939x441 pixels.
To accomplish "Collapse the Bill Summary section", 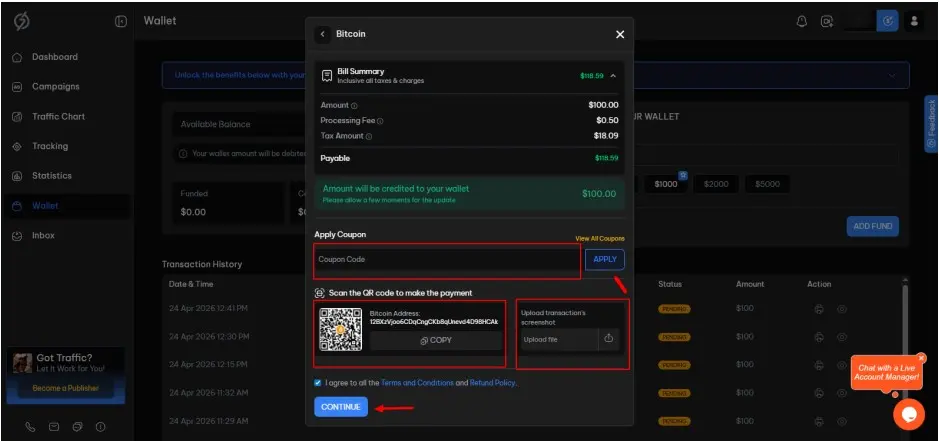I will (613, 76).
